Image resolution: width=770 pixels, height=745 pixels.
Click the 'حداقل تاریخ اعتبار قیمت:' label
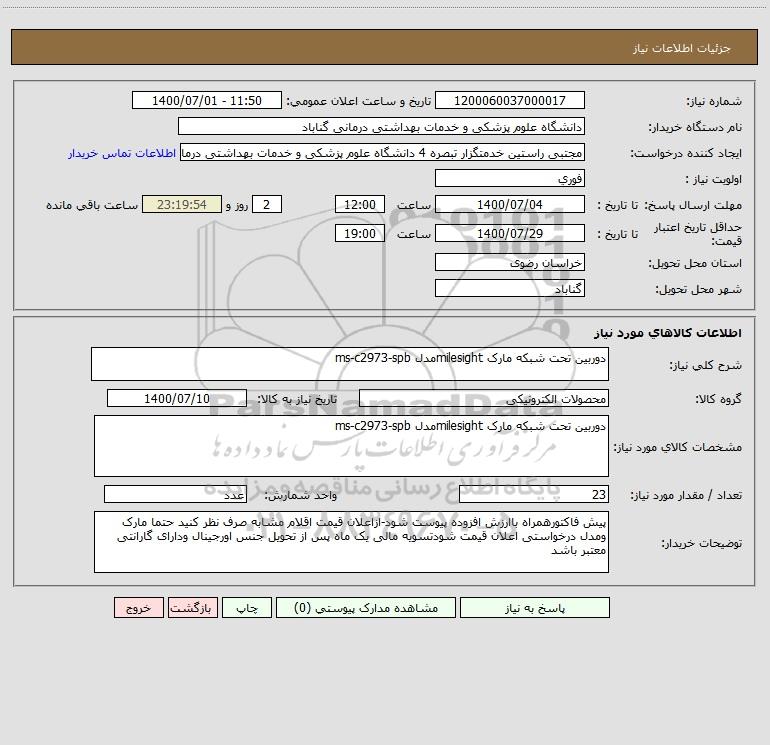click(x=698, y=234)
